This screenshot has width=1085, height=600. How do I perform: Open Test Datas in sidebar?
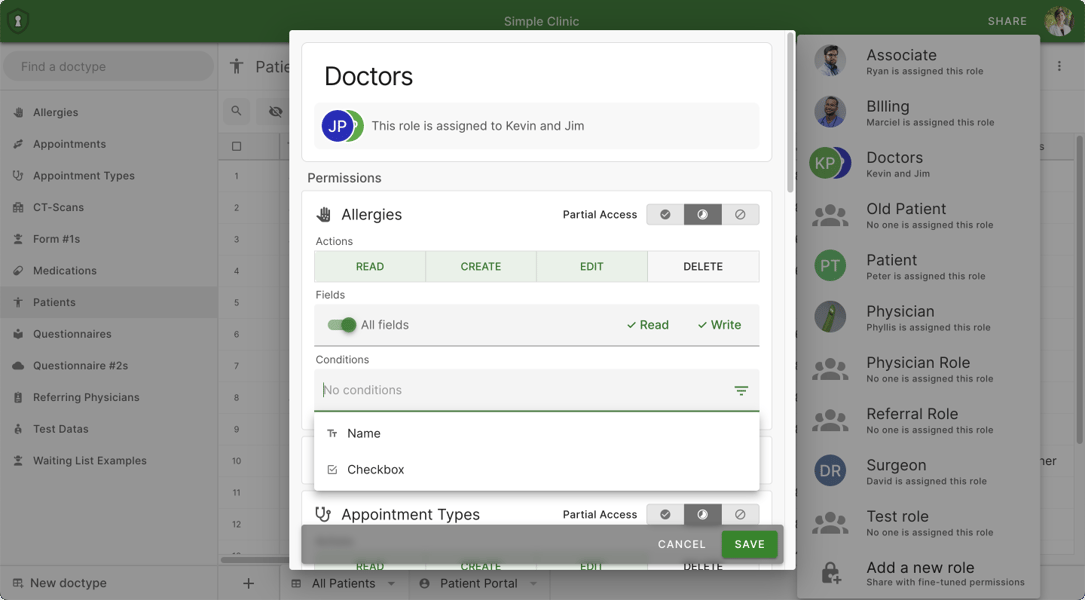[109, 429]
